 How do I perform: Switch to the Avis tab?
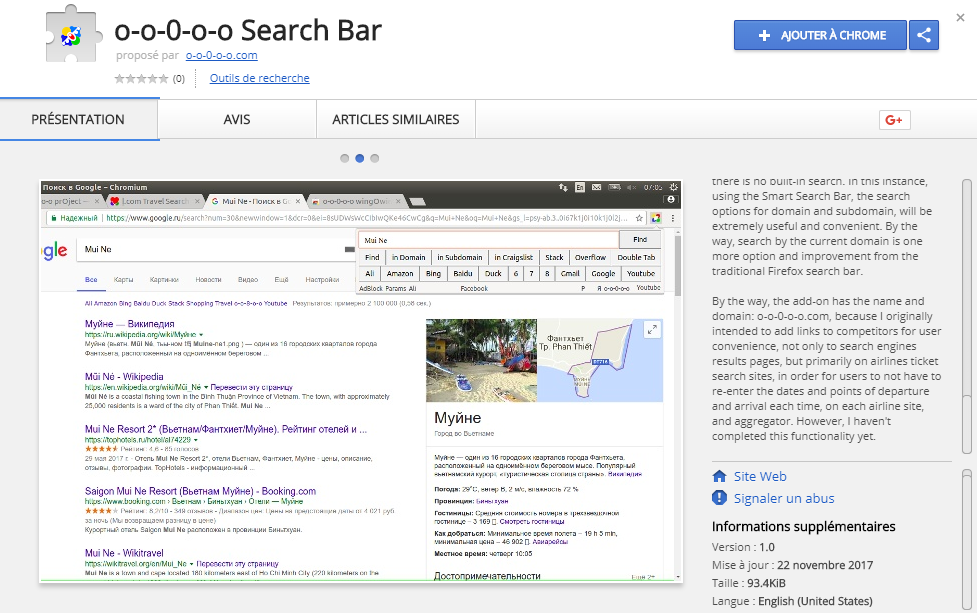[237, 120]
